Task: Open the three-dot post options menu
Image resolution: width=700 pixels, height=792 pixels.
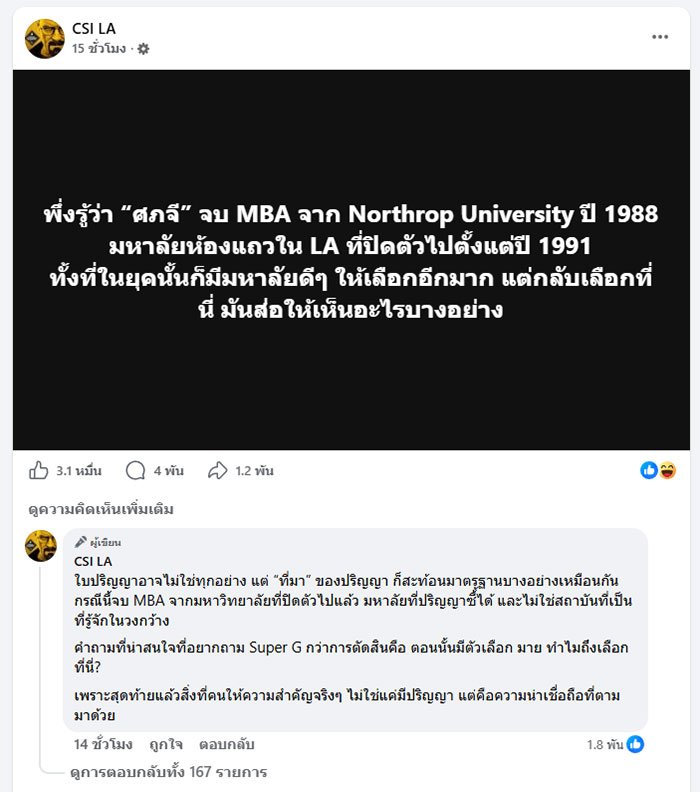Action: pos(660,37)
